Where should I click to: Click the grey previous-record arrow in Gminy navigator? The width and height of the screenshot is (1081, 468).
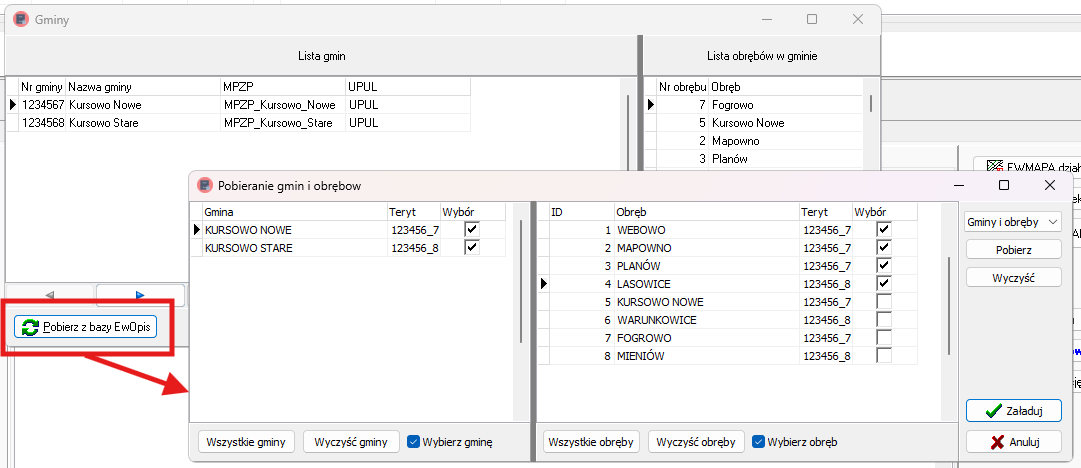click(50, 295)
